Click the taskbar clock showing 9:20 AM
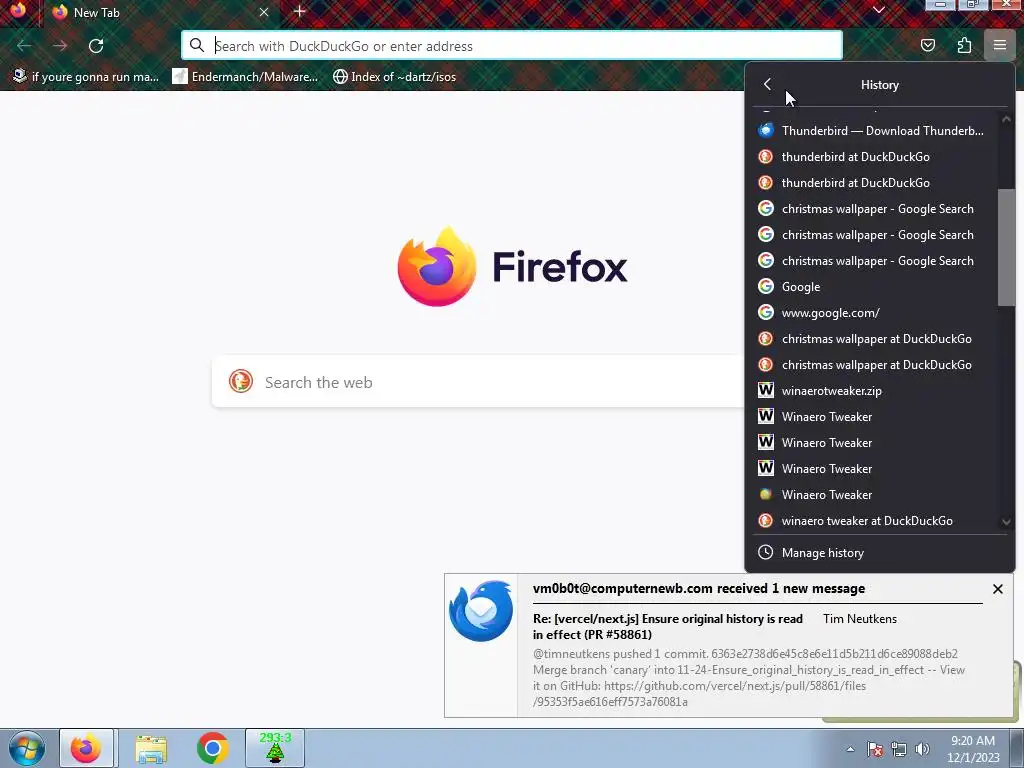 pyautogui.click(x=973, y=749)
